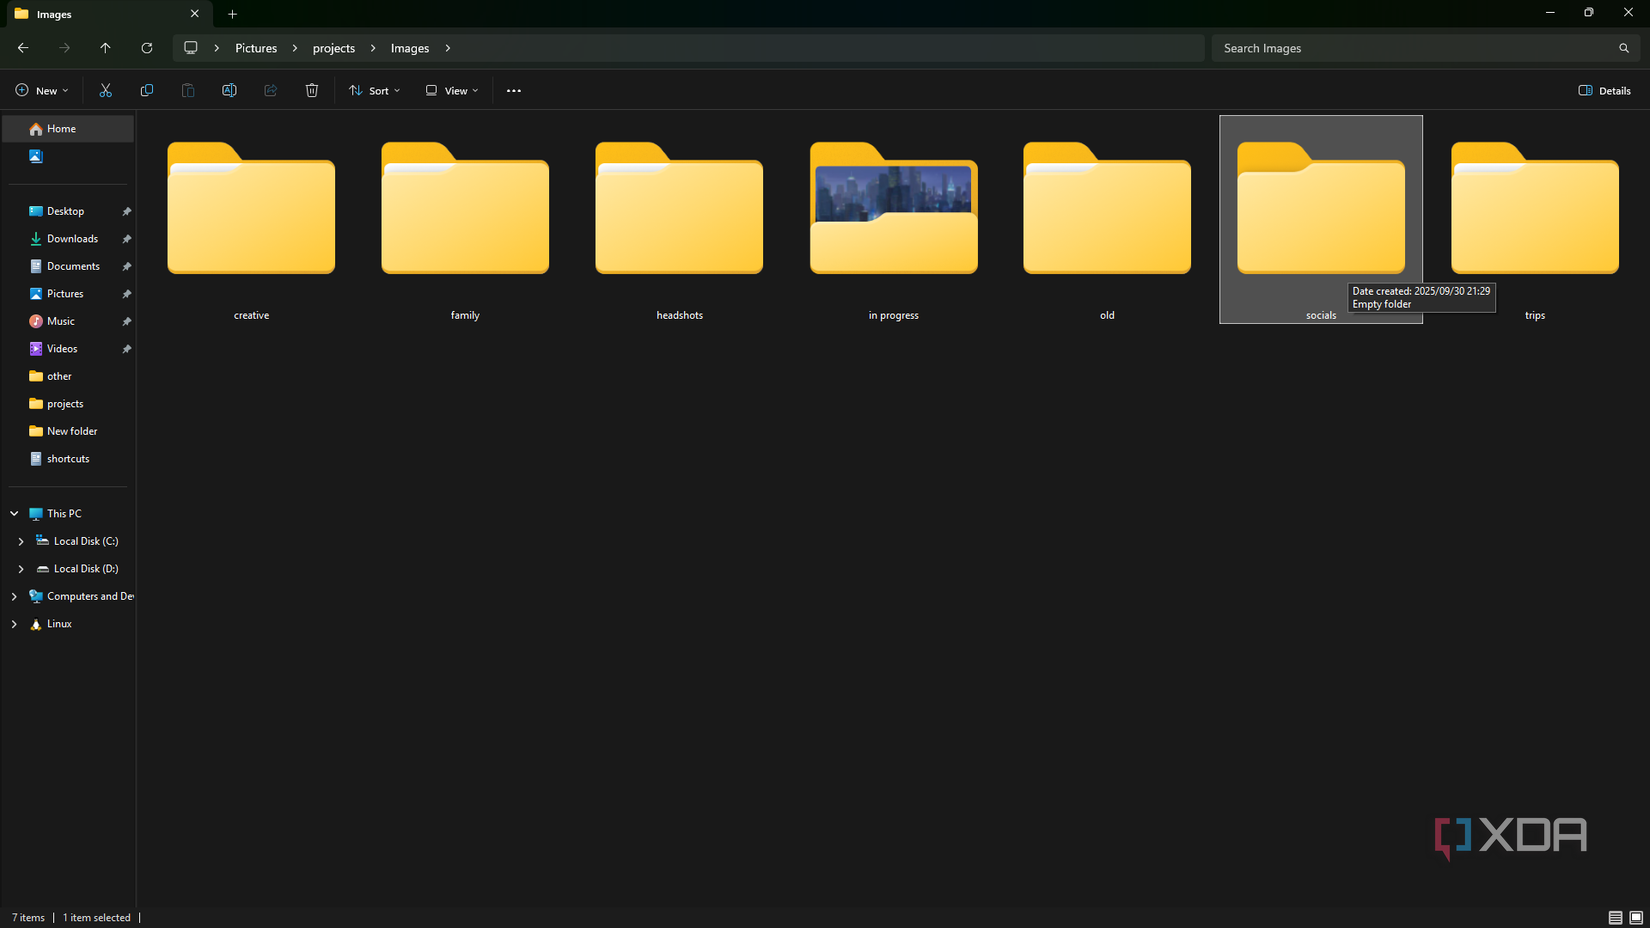Select the headshots folder

(679, 220)
